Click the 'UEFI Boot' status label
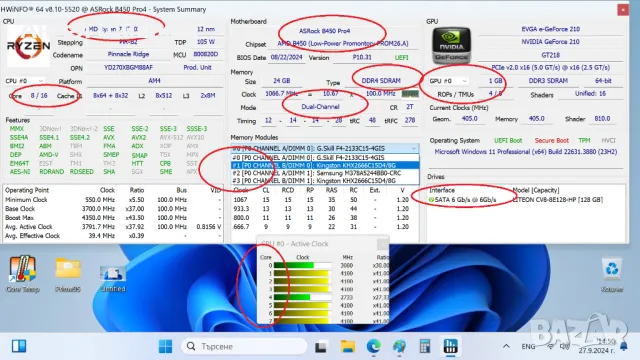The image size is (640, 360). [508, 140]
